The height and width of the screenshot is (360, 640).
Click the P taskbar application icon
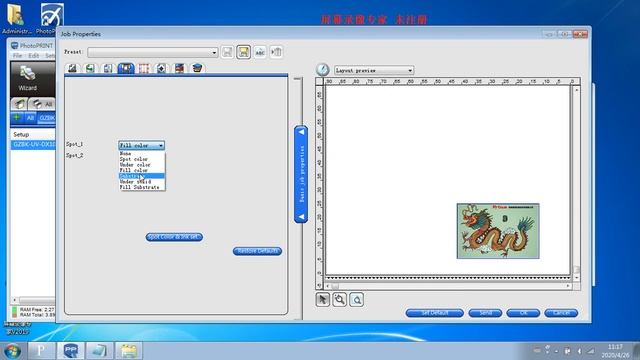coord(41,351)
